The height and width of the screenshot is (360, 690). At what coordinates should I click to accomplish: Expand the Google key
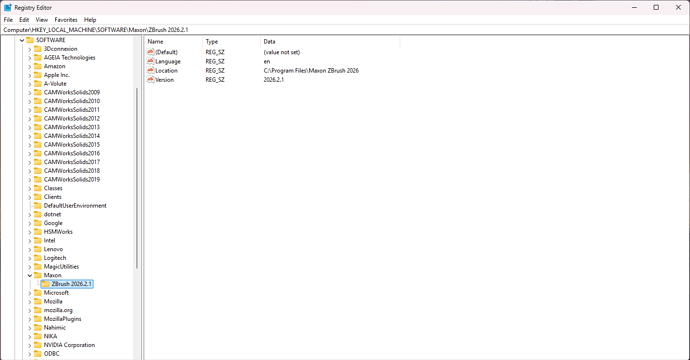[30, 223]
